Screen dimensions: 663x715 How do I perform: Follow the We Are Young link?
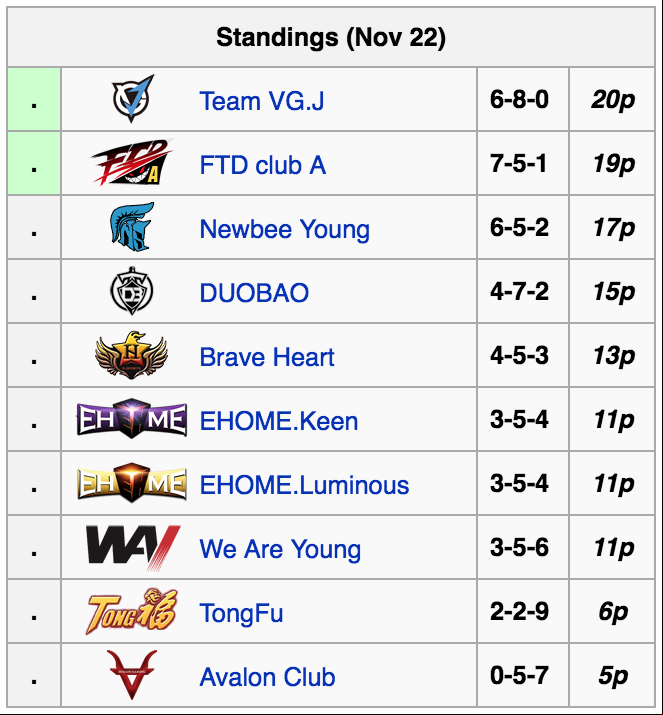pyautogui.click(x=280, y=549)
